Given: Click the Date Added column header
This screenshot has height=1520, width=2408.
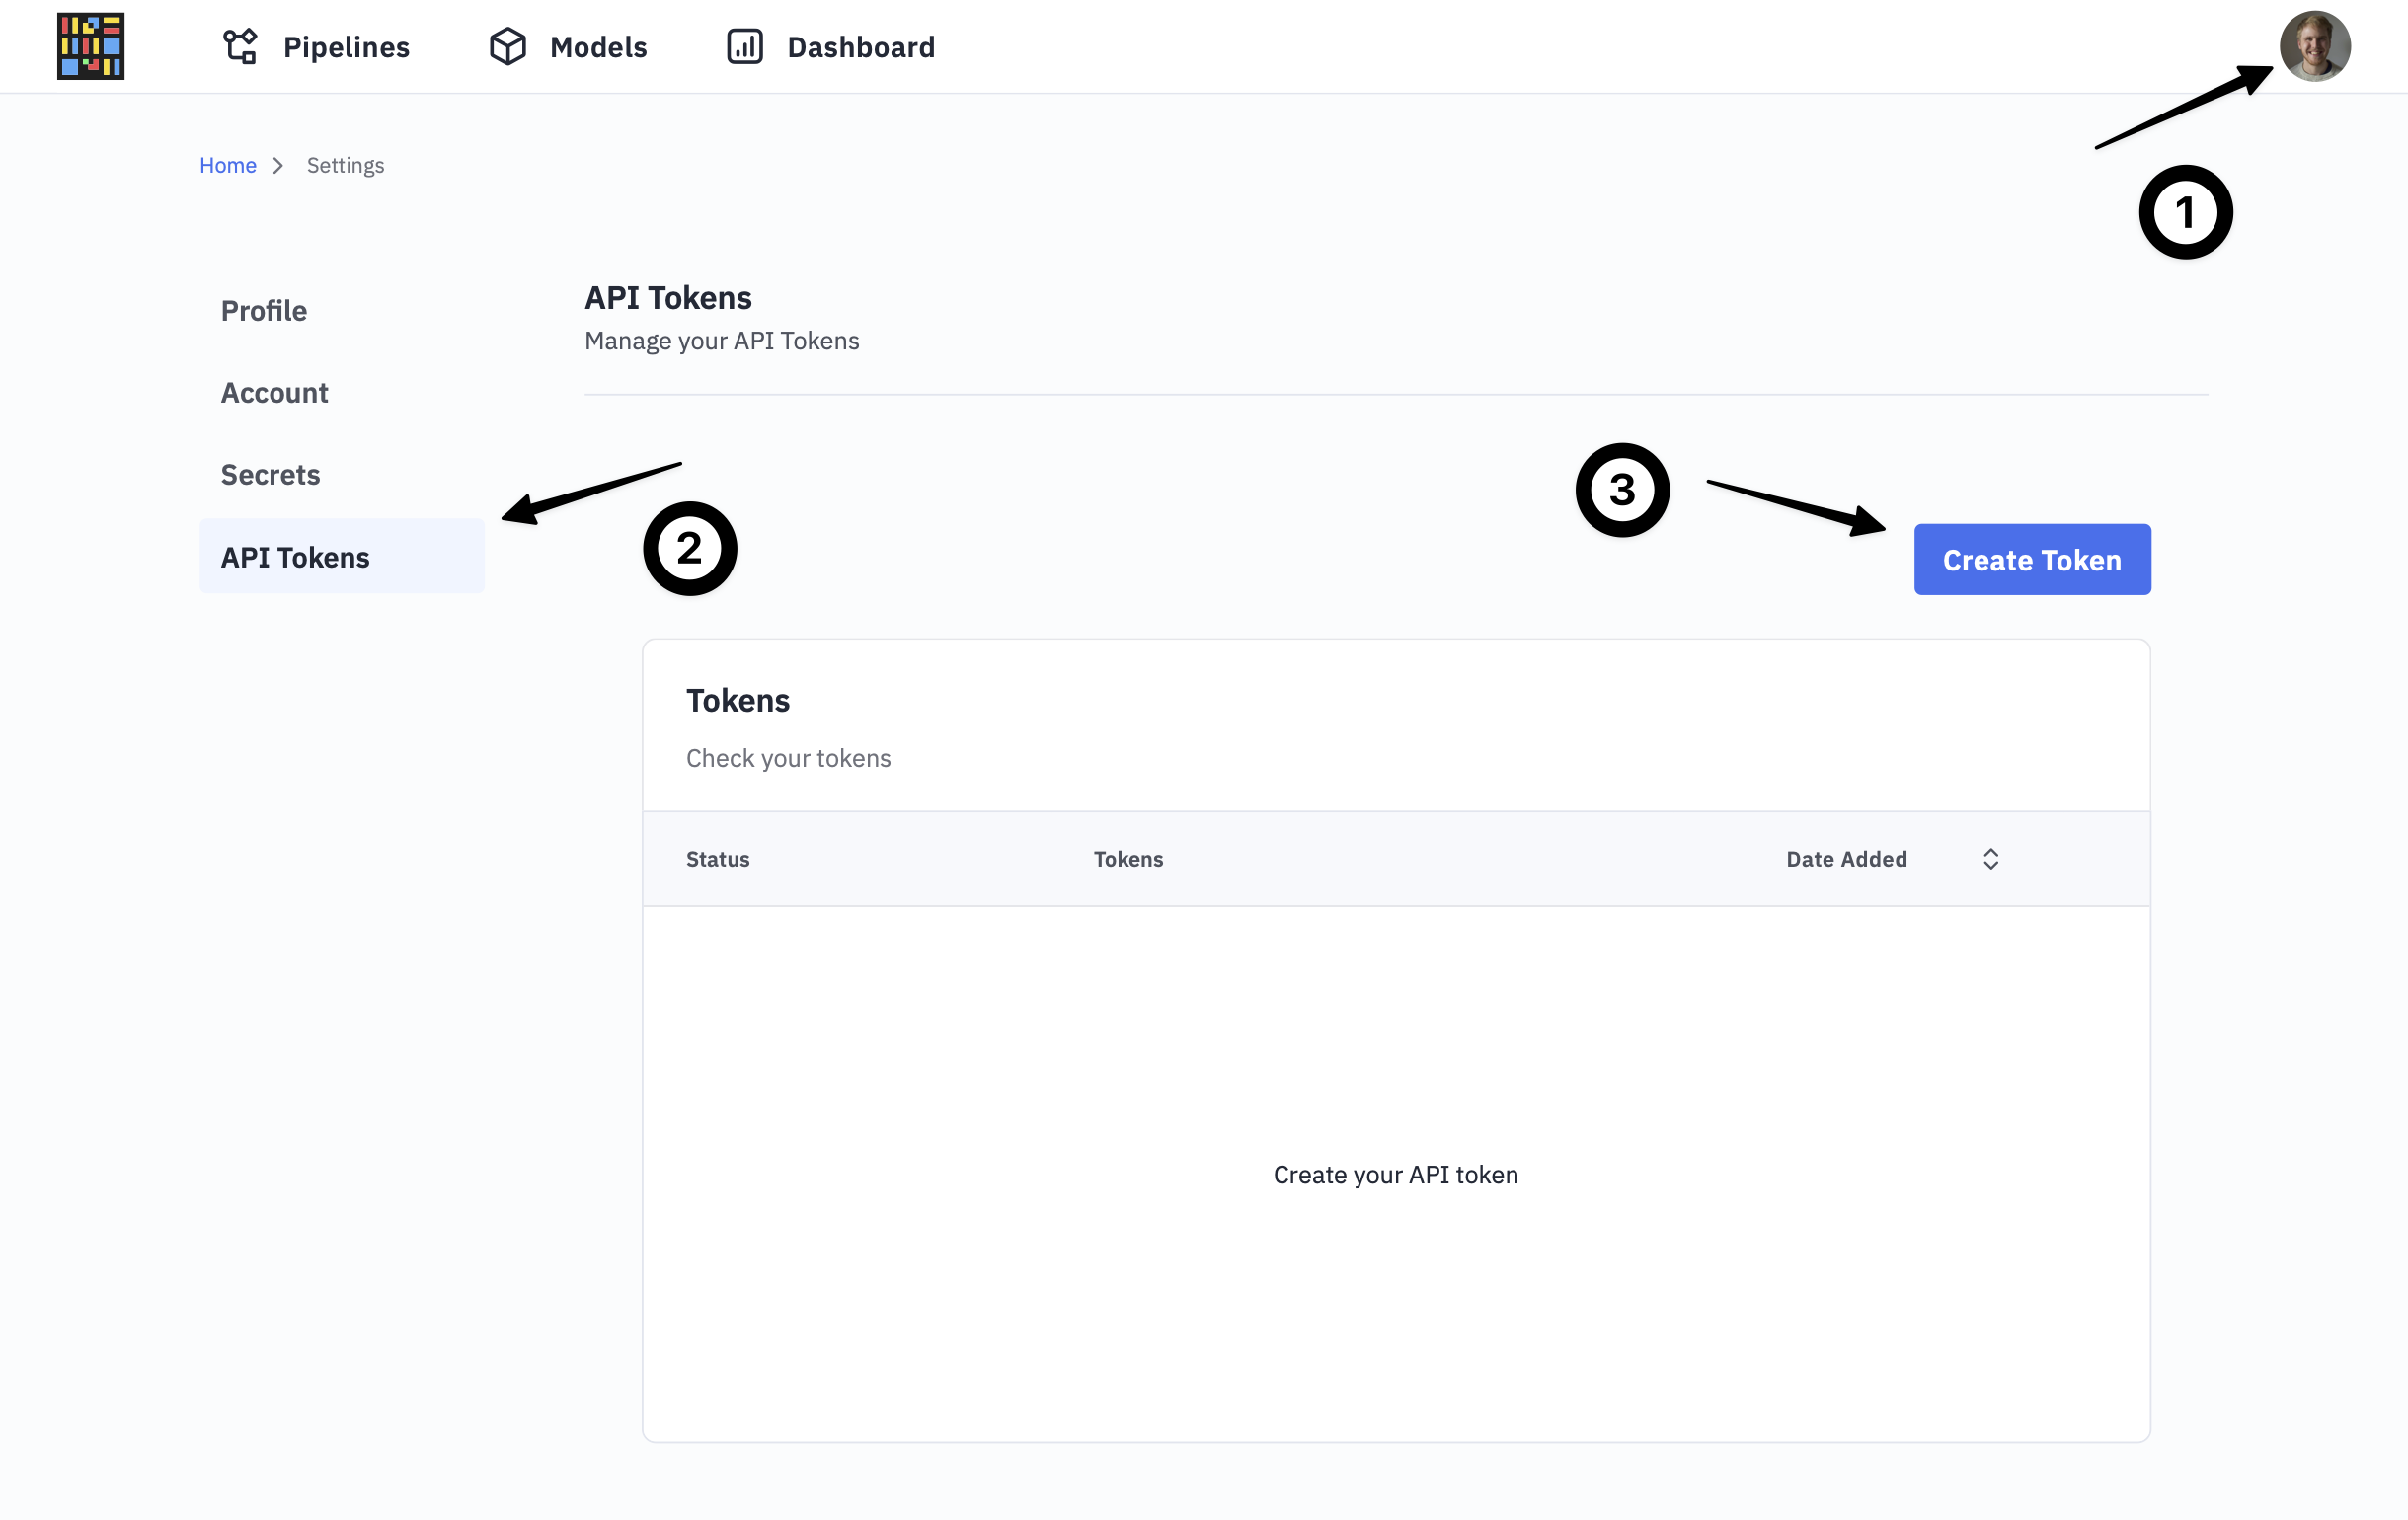Looking at the screenshot, I should click(x=1846, y=859).
